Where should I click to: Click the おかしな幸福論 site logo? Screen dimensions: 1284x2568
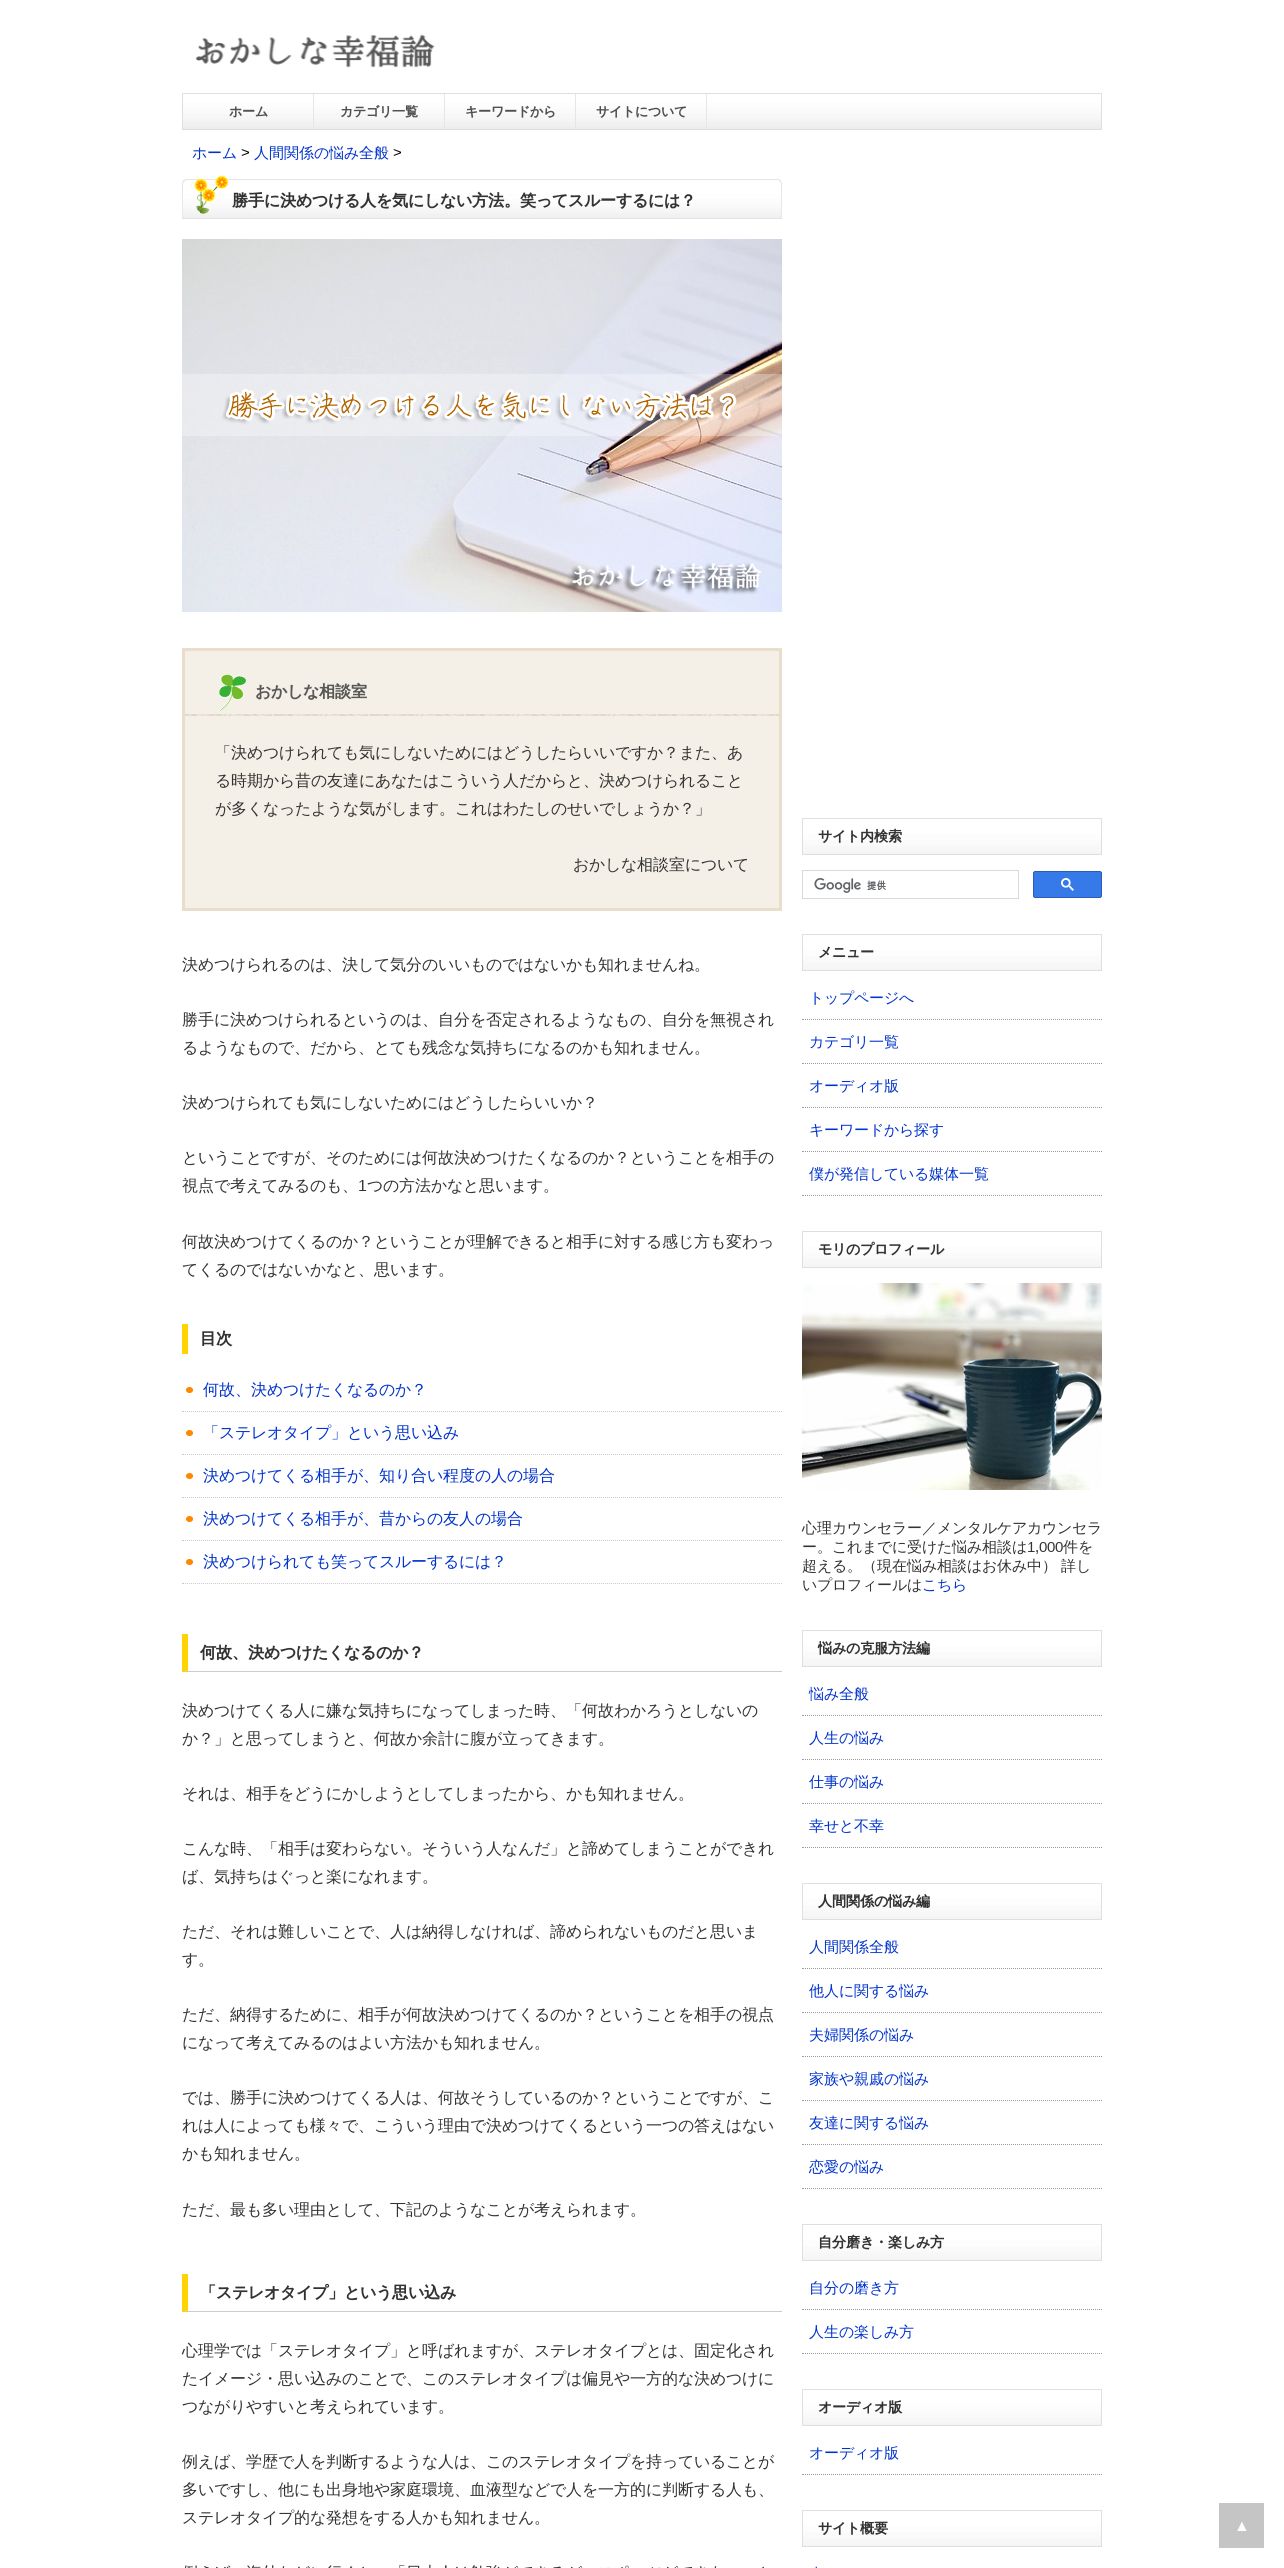coord(313,51)
